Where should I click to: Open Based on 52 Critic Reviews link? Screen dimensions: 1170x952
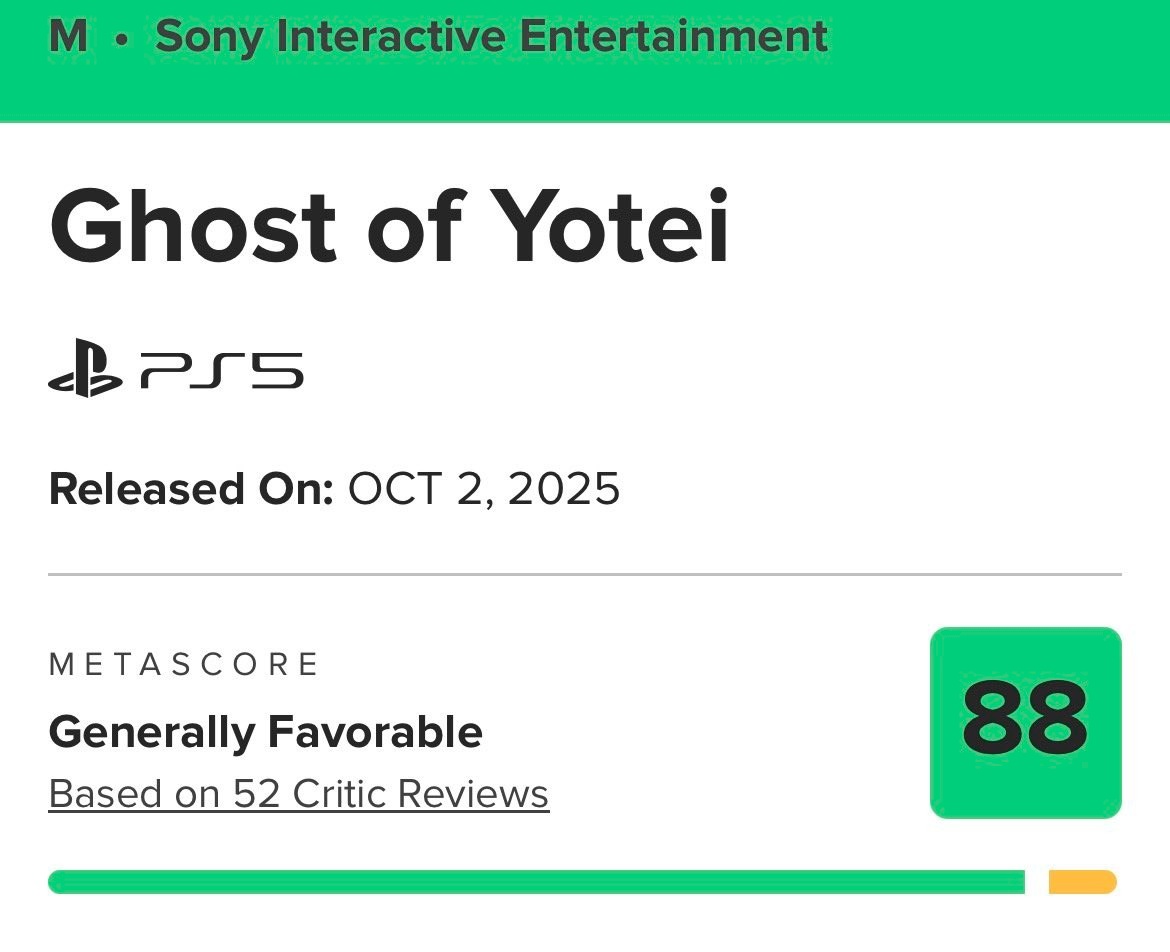tap(298, 794)
